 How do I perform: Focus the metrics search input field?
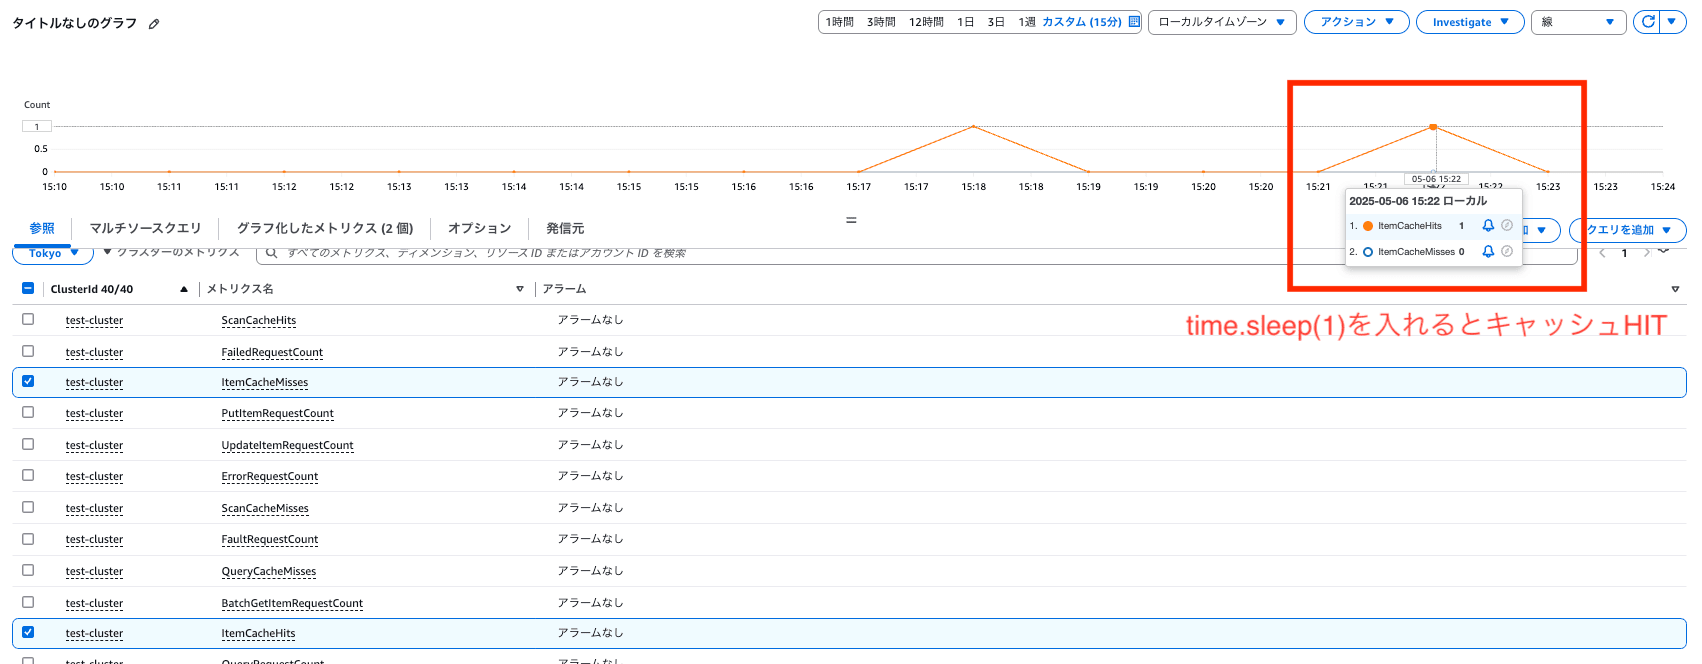pyautogui.click(x=916, y=253)
